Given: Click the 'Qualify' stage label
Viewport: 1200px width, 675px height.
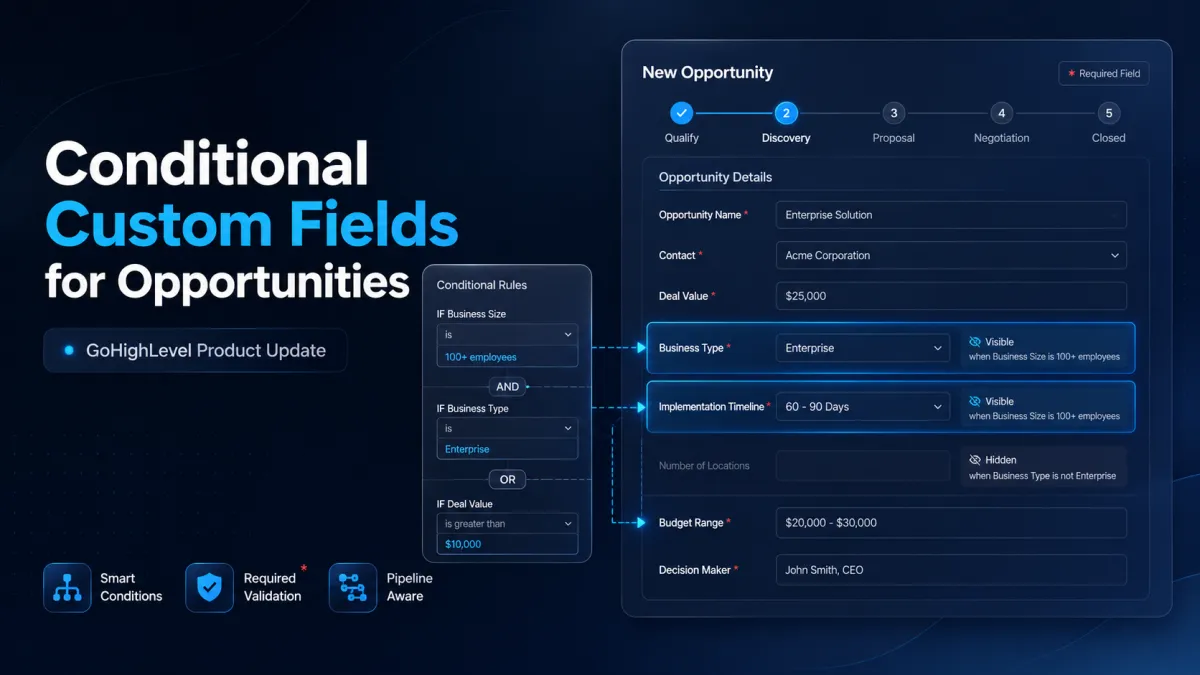Looking at the screenshot, I should (681, 138).
